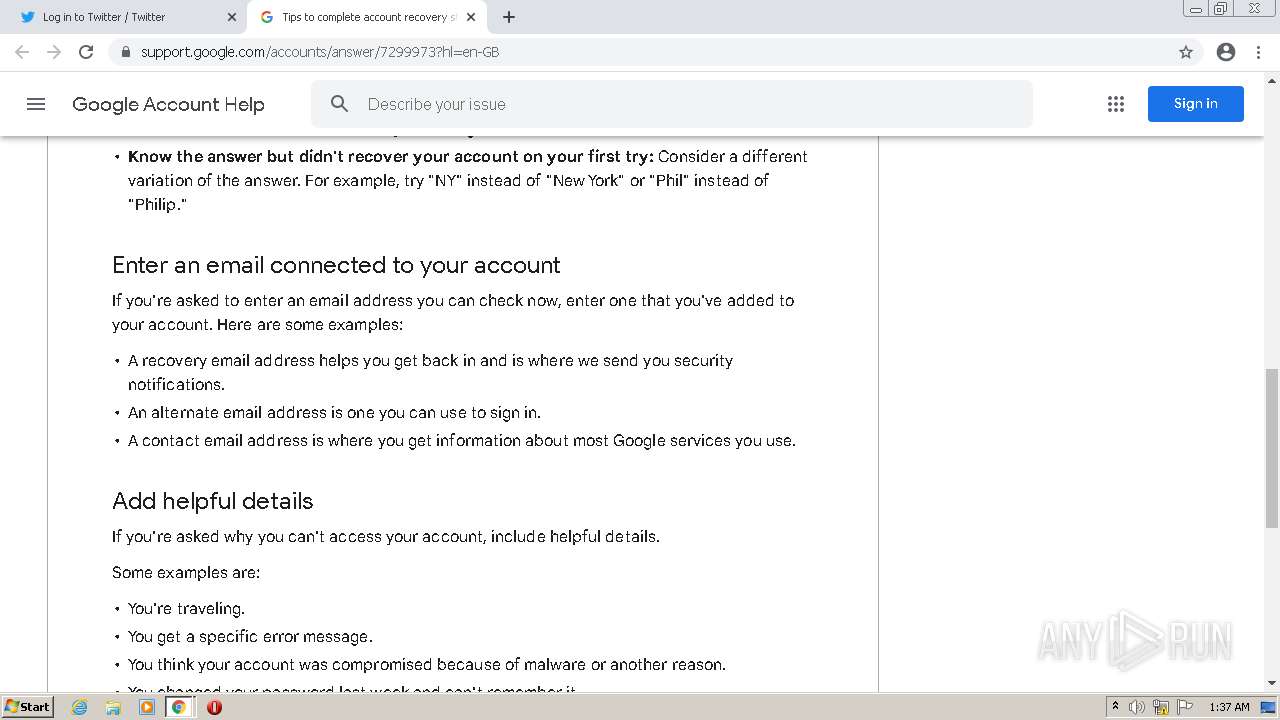1280x720 pixels.
Task: View site security lock information
Action: (125, 52)
